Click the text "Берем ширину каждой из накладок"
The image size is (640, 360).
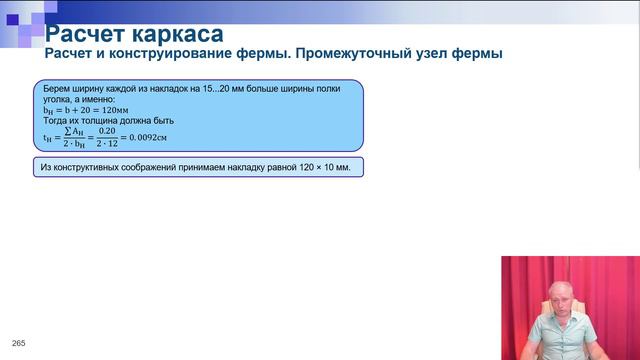coord(116,89)
